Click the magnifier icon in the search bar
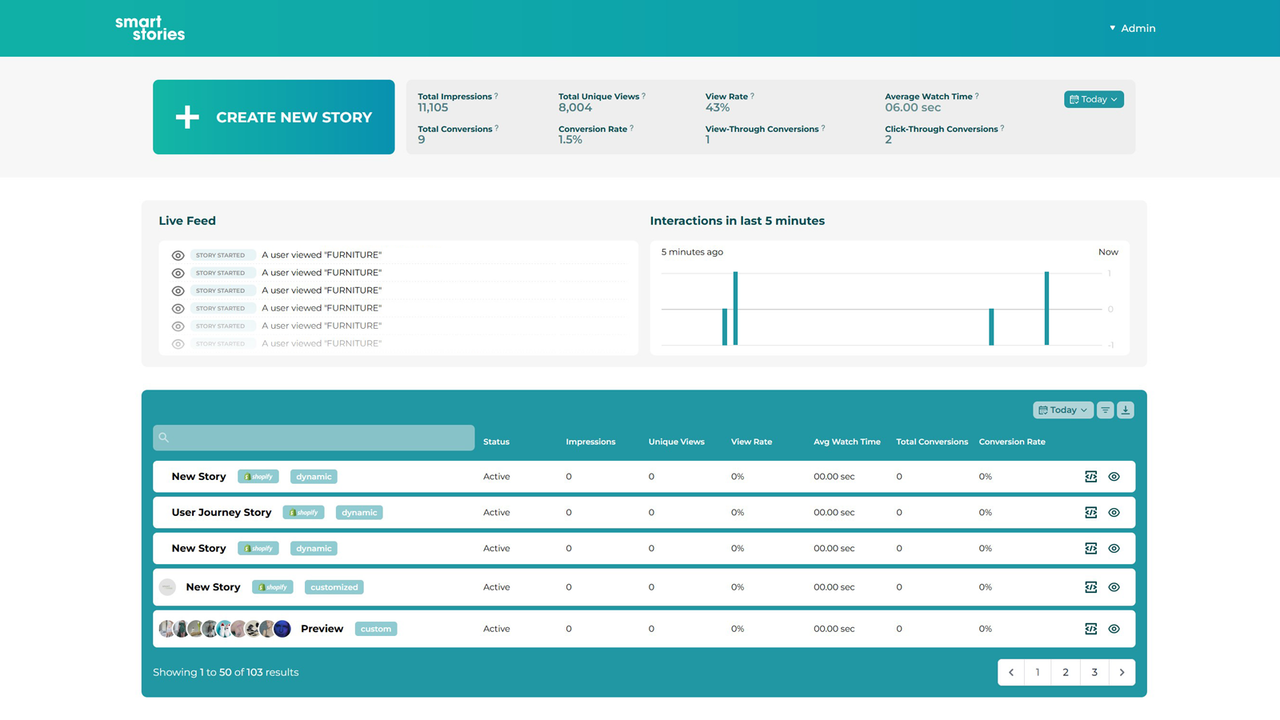This screenshot has width=1280, height=720. (163, 437)
